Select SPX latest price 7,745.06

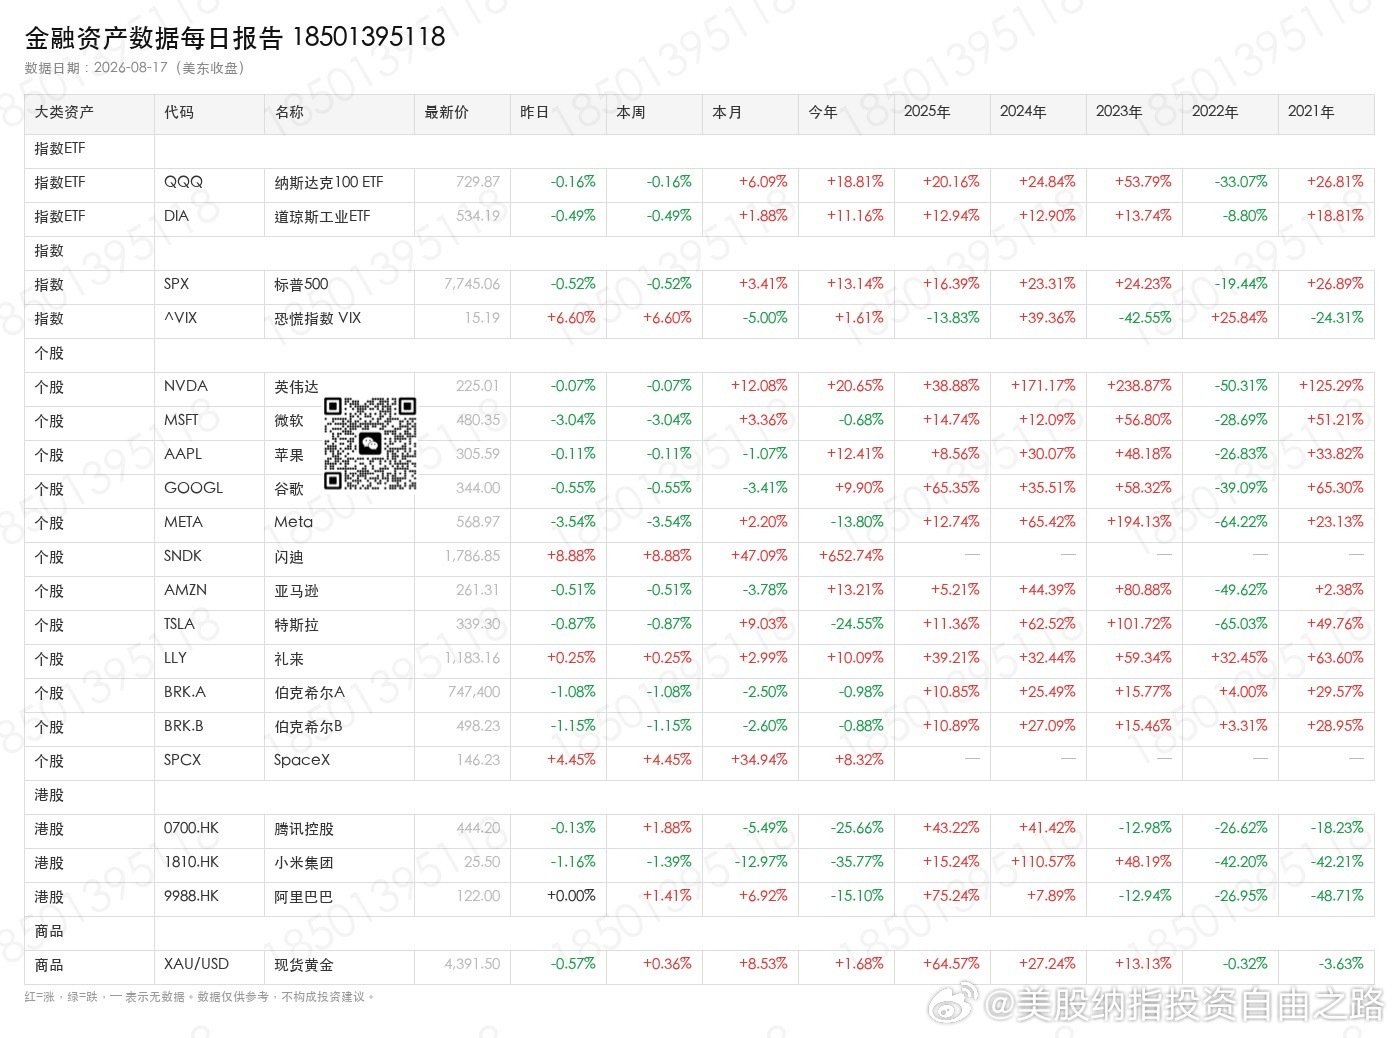click(472, 284)
